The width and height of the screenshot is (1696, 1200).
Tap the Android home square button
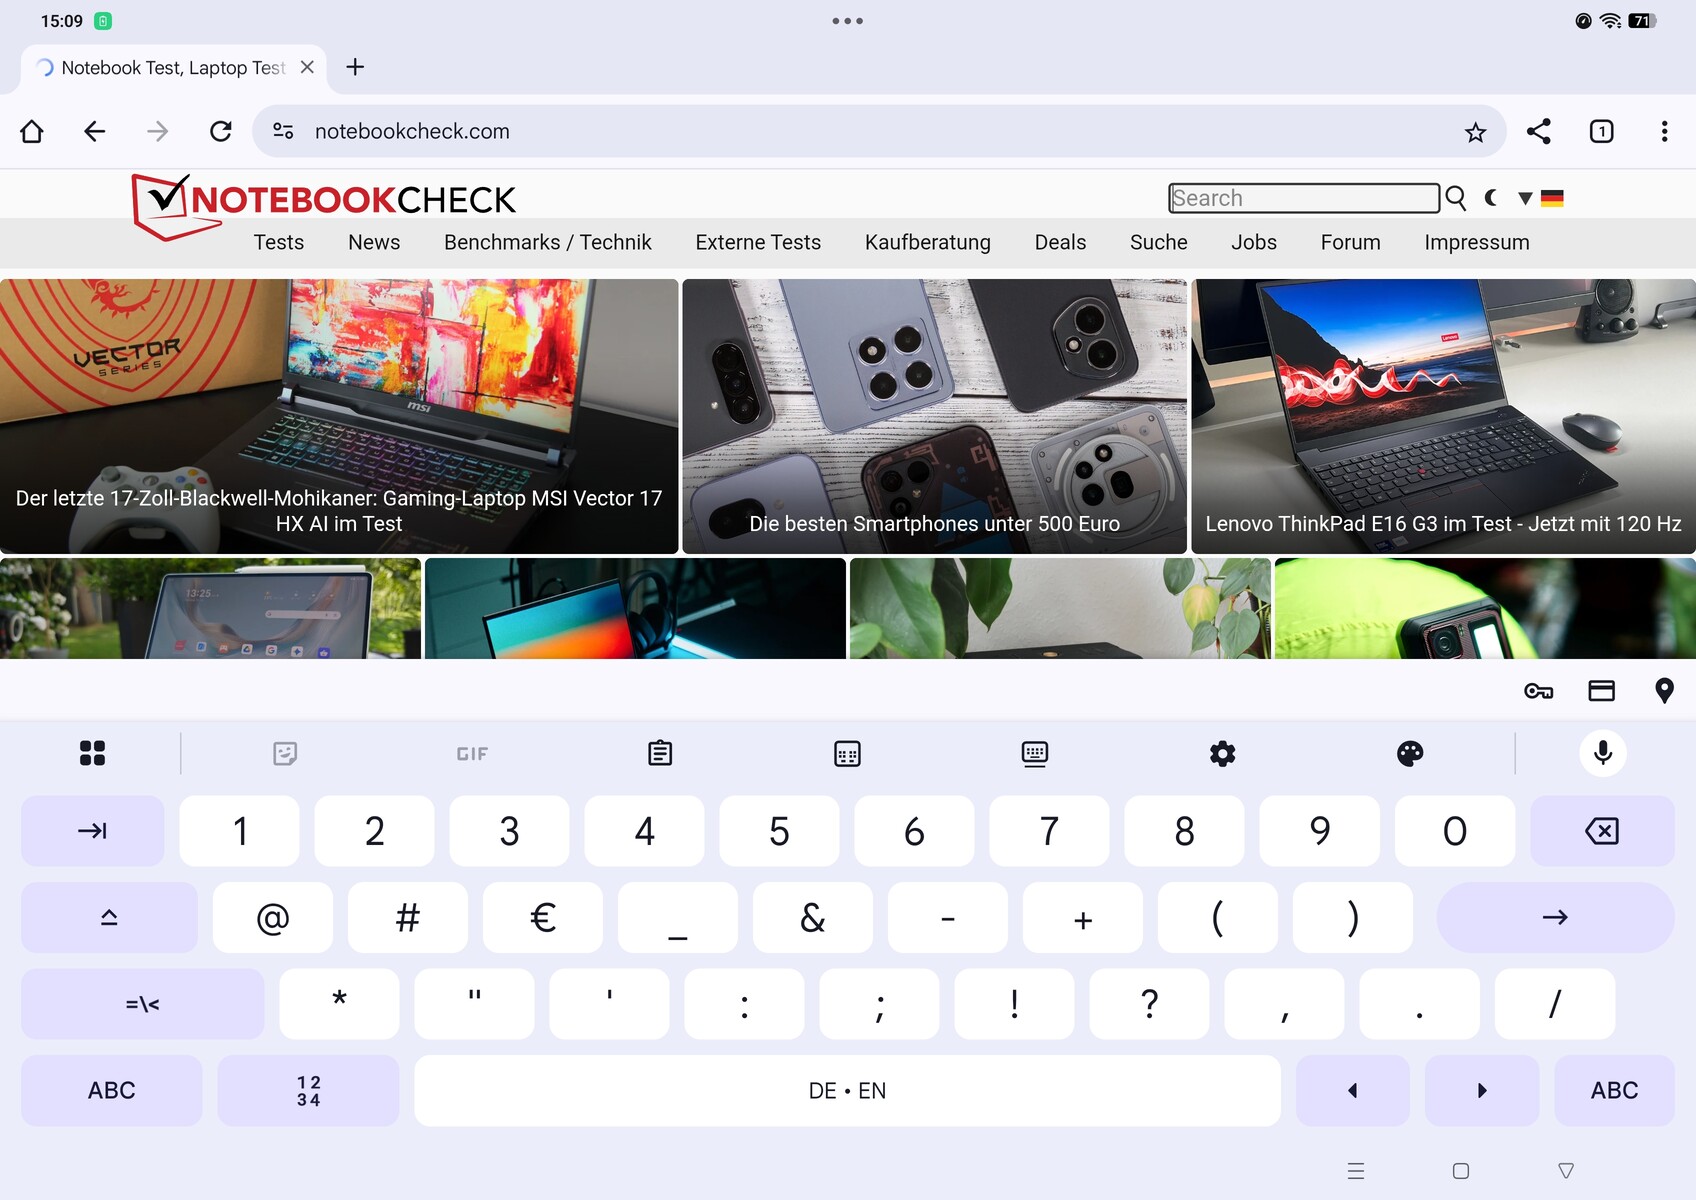tap(1461, 1171)
